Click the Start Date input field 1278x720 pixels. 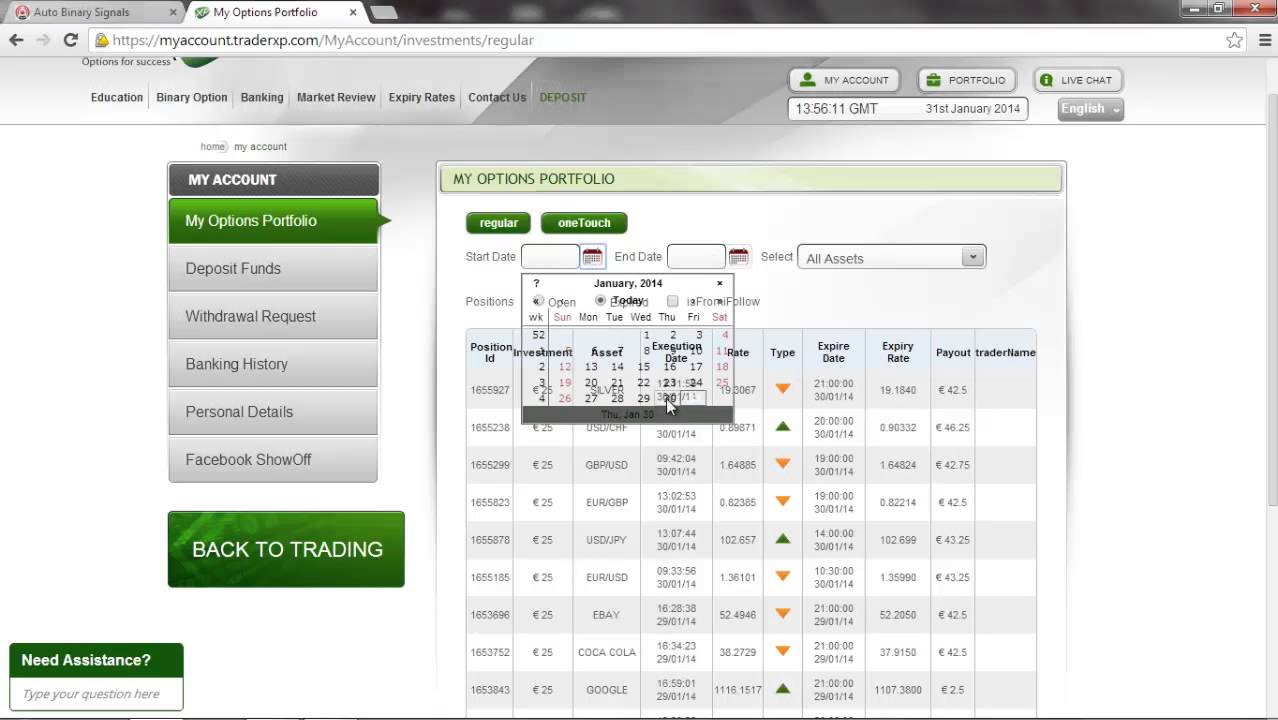tap(550, 257)
